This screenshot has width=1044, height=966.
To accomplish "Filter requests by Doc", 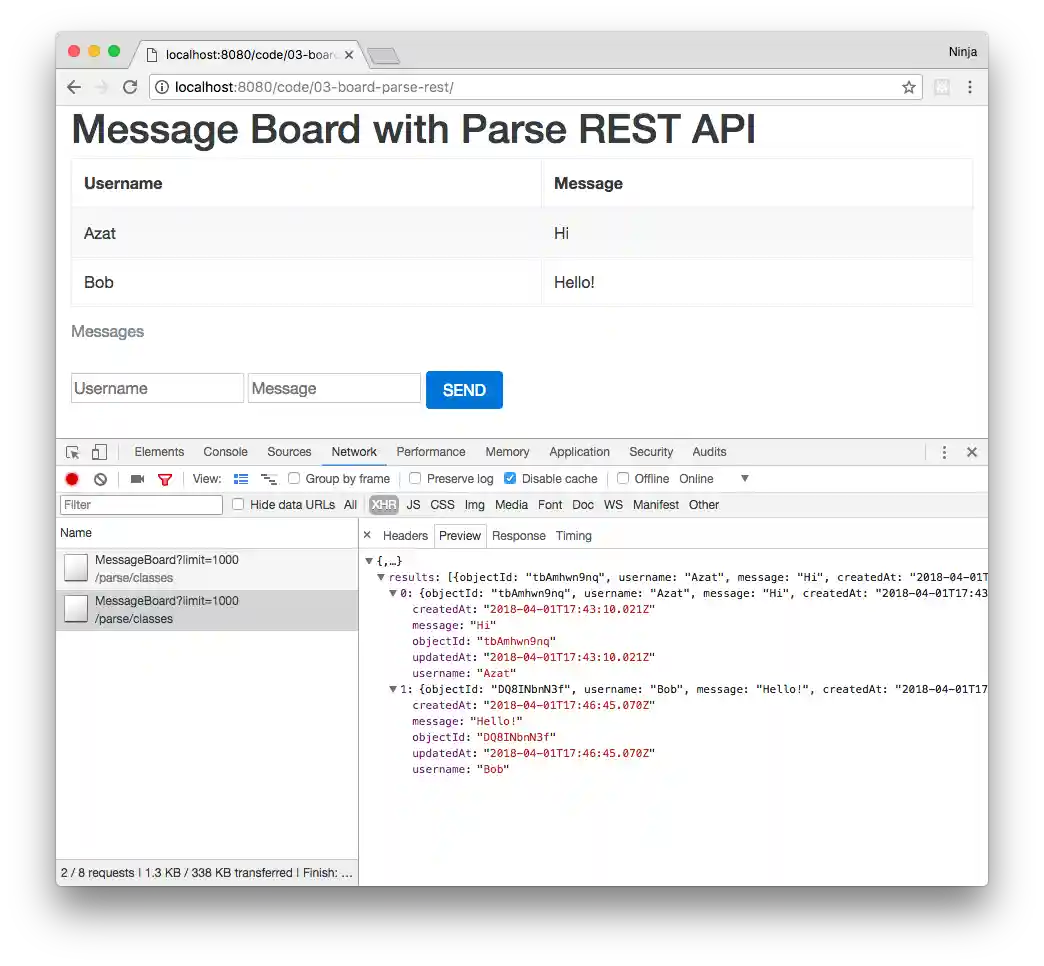I will [x=583, y=505].
